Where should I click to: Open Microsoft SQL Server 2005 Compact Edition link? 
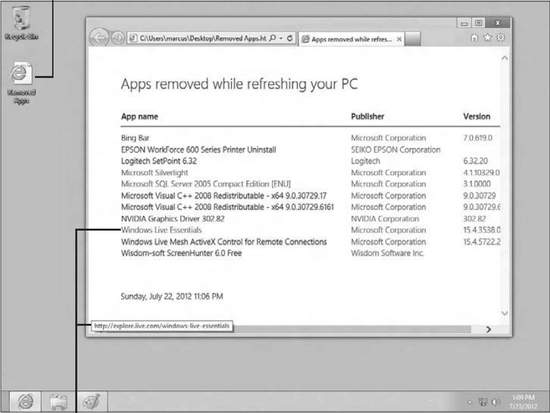tap(206, 184)
